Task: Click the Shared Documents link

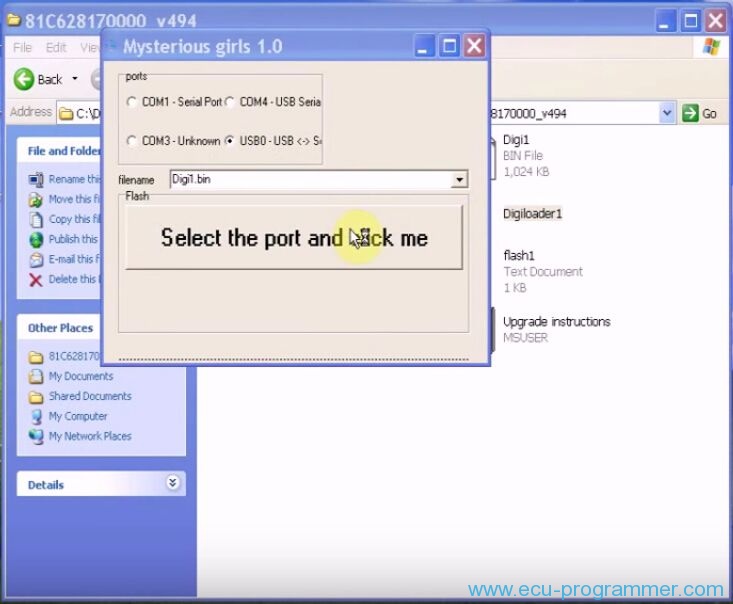Action: (90, 397)
